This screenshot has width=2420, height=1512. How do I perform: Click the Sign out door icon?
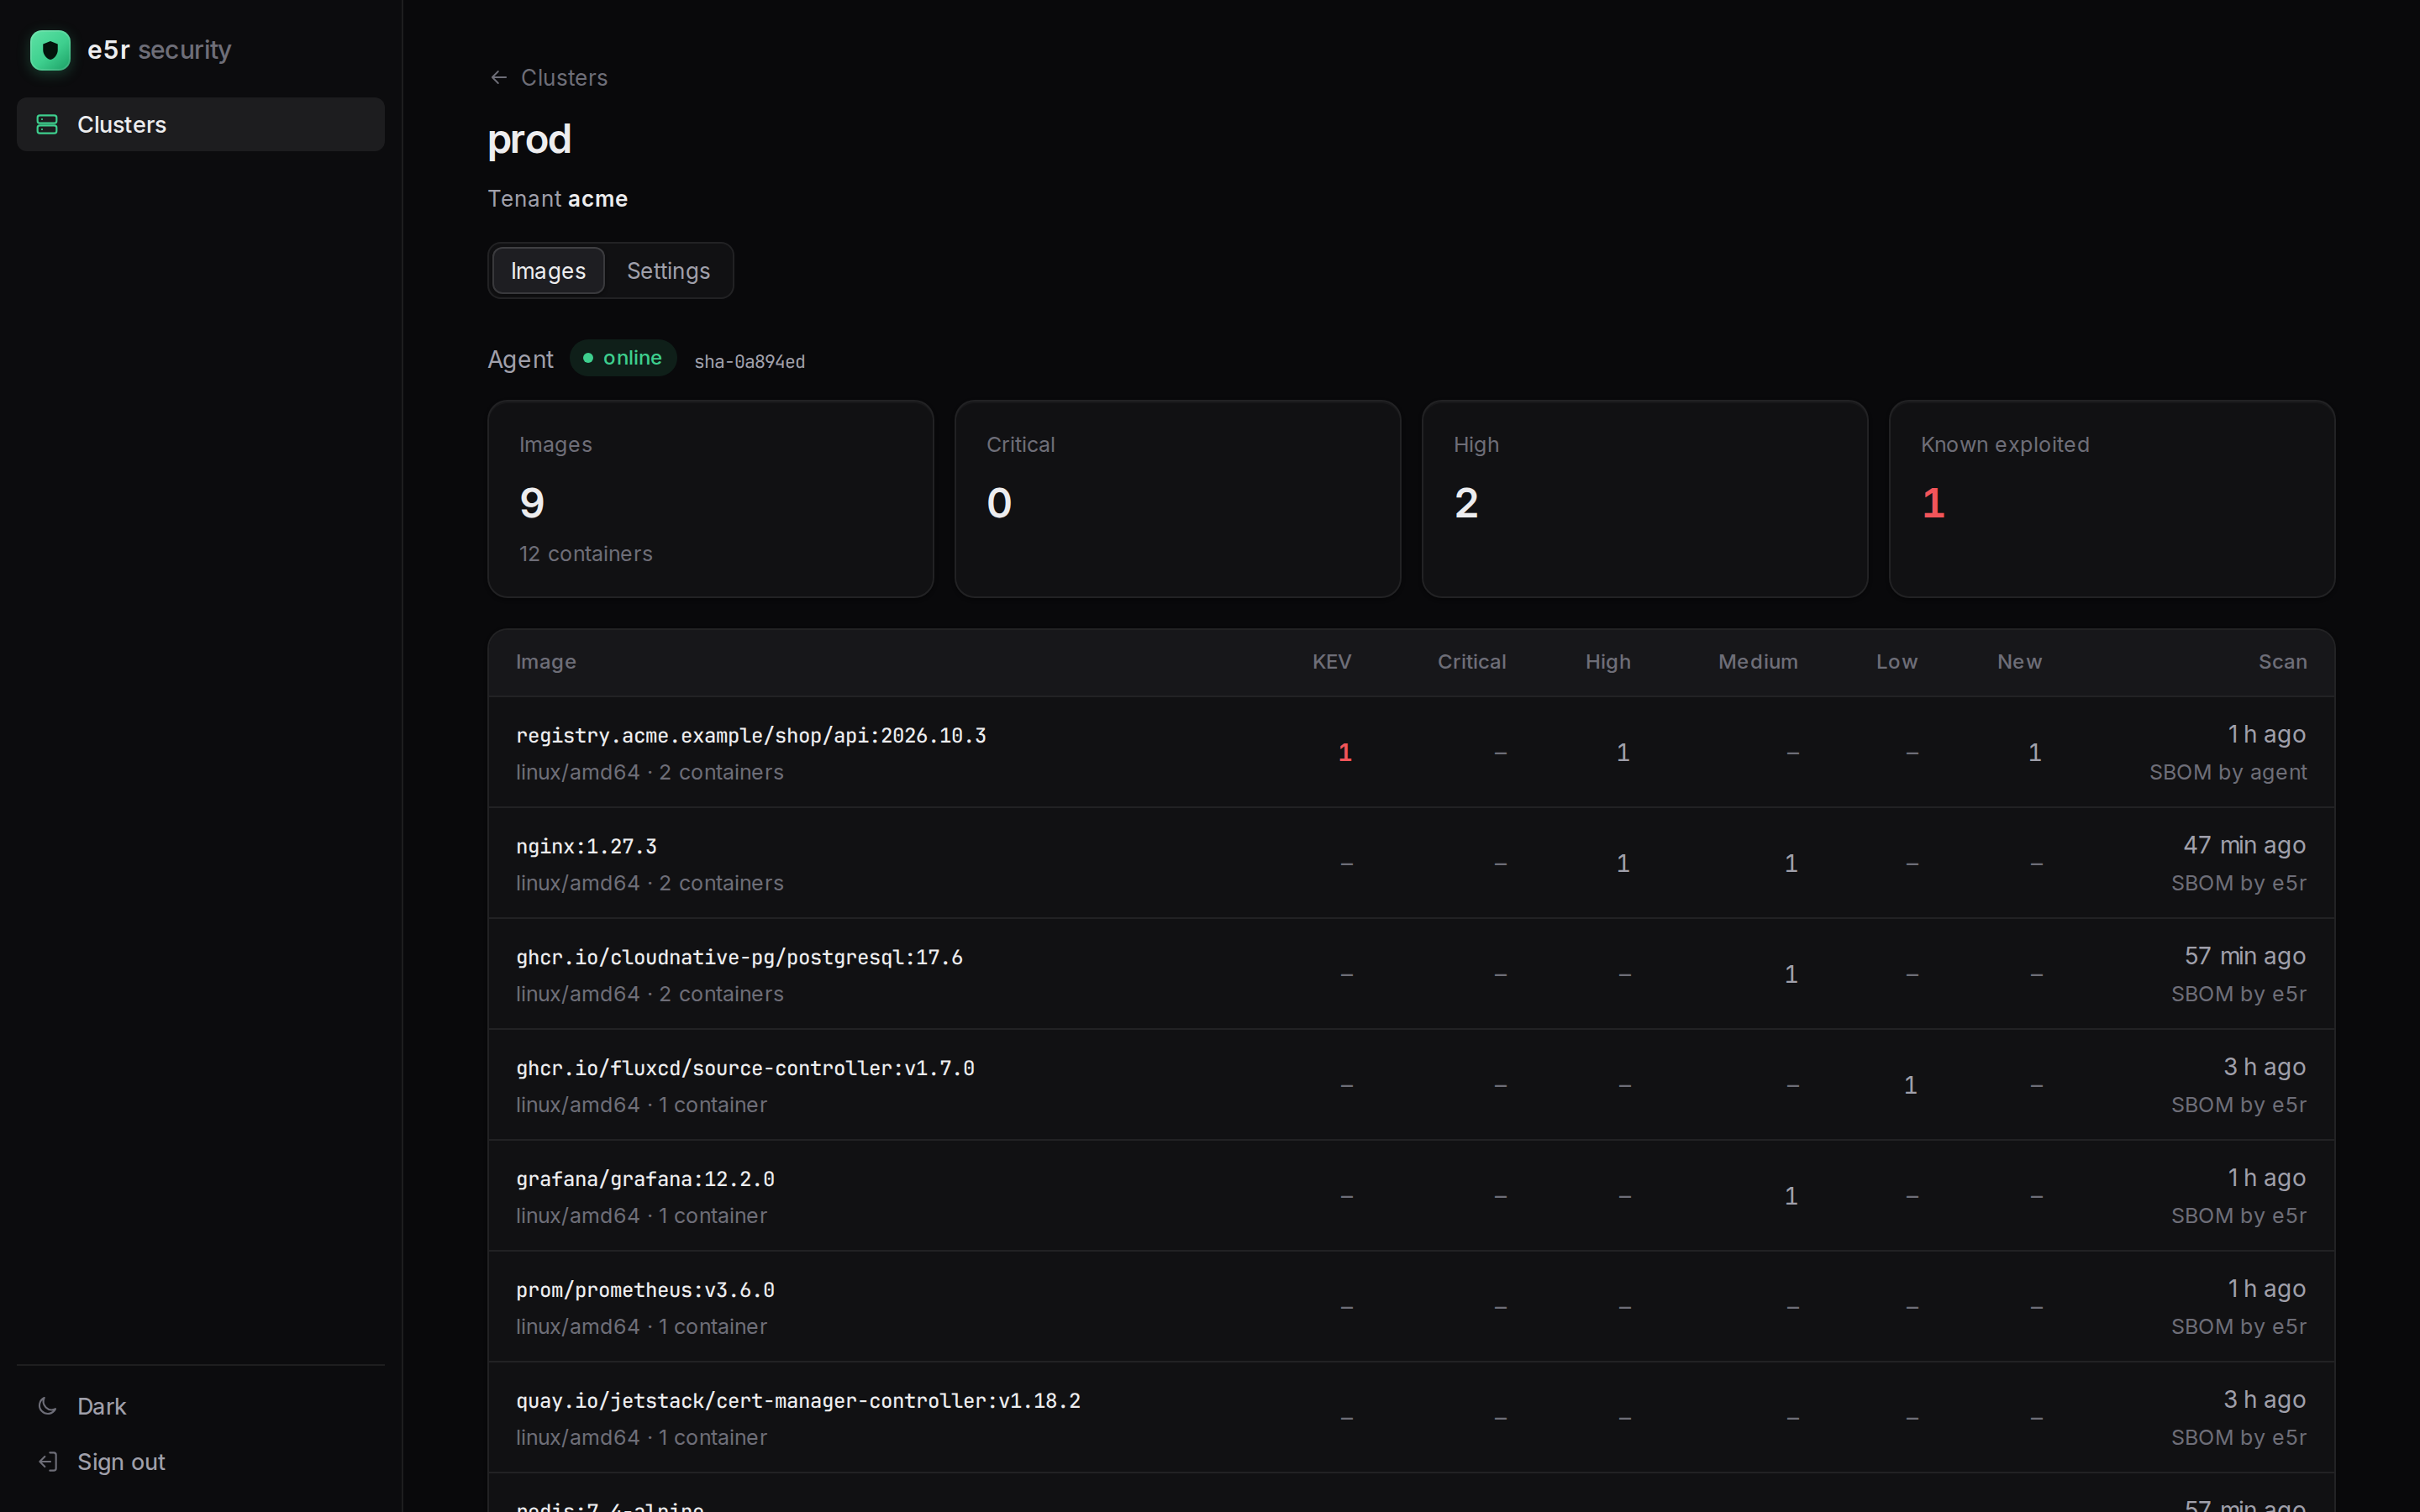pyautogui.click(x=47, y=1462)
